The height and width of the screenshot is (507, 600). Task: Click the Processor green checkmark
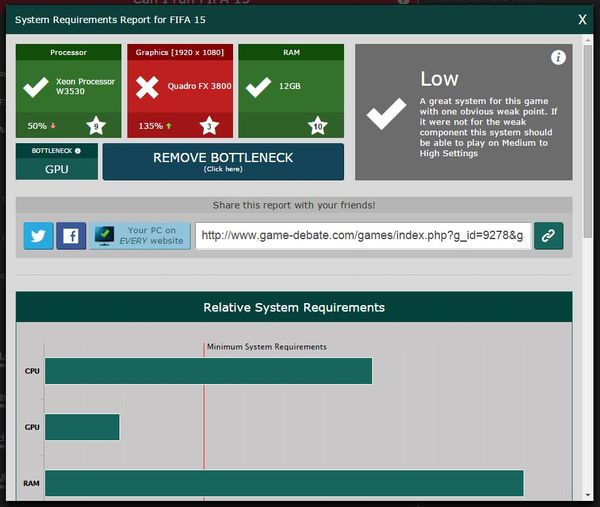36,87
